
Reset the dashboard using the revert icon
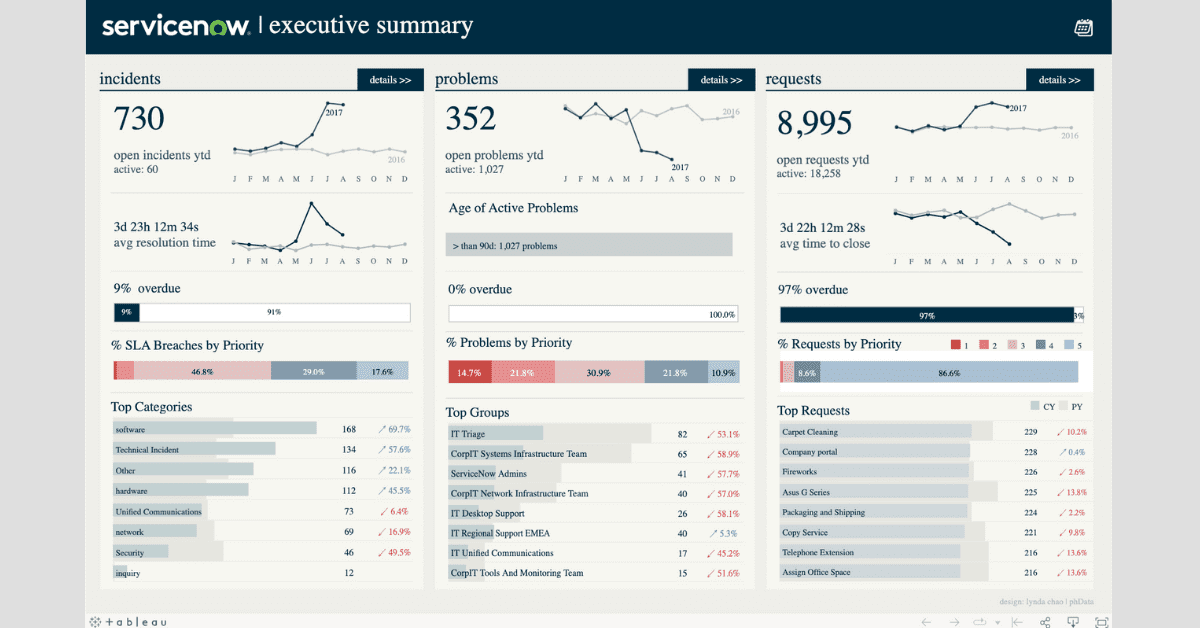1016,622
